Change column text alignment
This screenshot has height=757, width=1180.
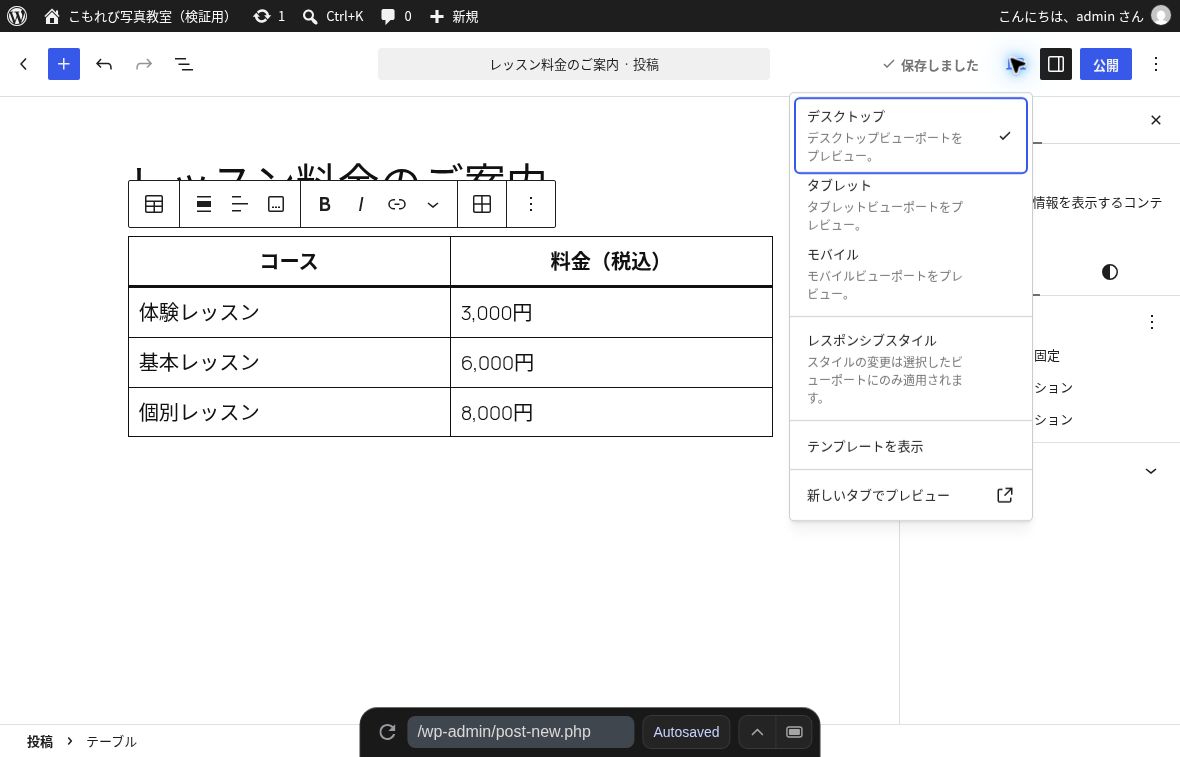coord(239,204)
